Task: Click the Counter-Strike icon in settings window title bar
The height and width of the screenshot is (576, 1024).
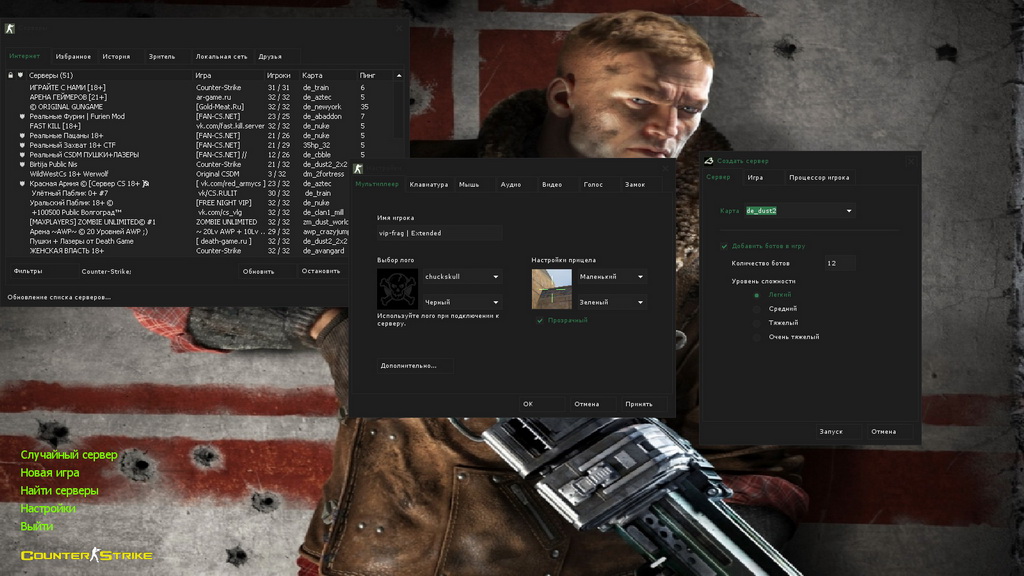Action: click(358, 168)
